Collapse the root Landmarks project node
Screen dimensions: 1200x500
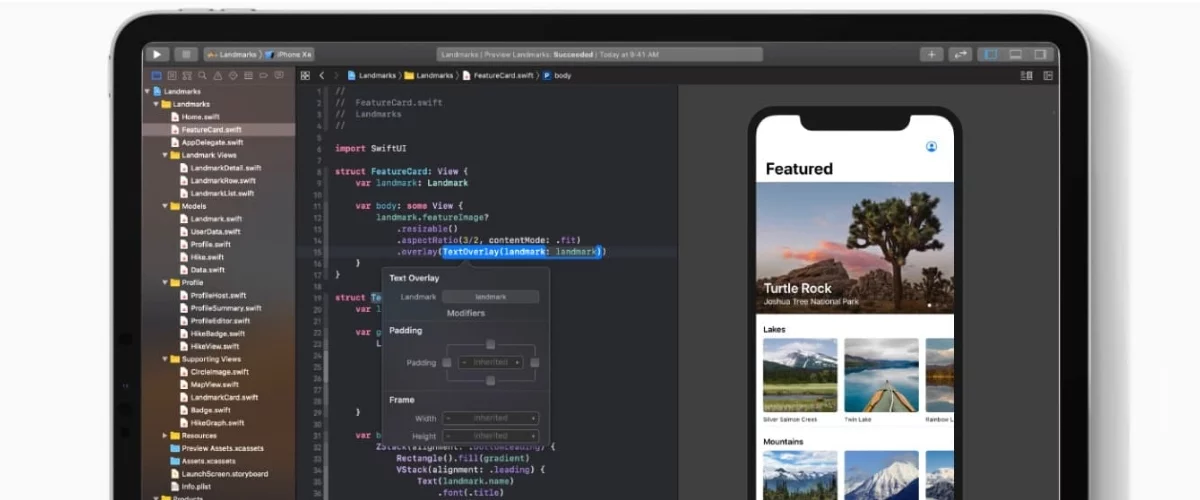(x=147, y=91)
